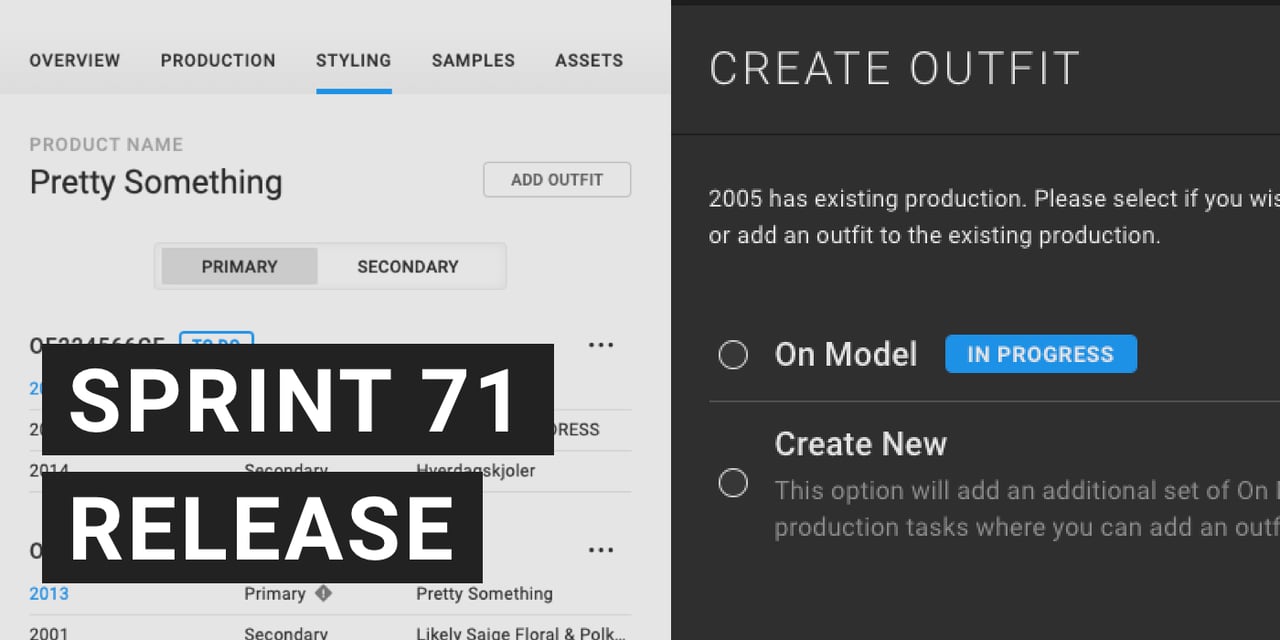Open the Production tab
This screenshot has width=1280, height=640.
218,61
